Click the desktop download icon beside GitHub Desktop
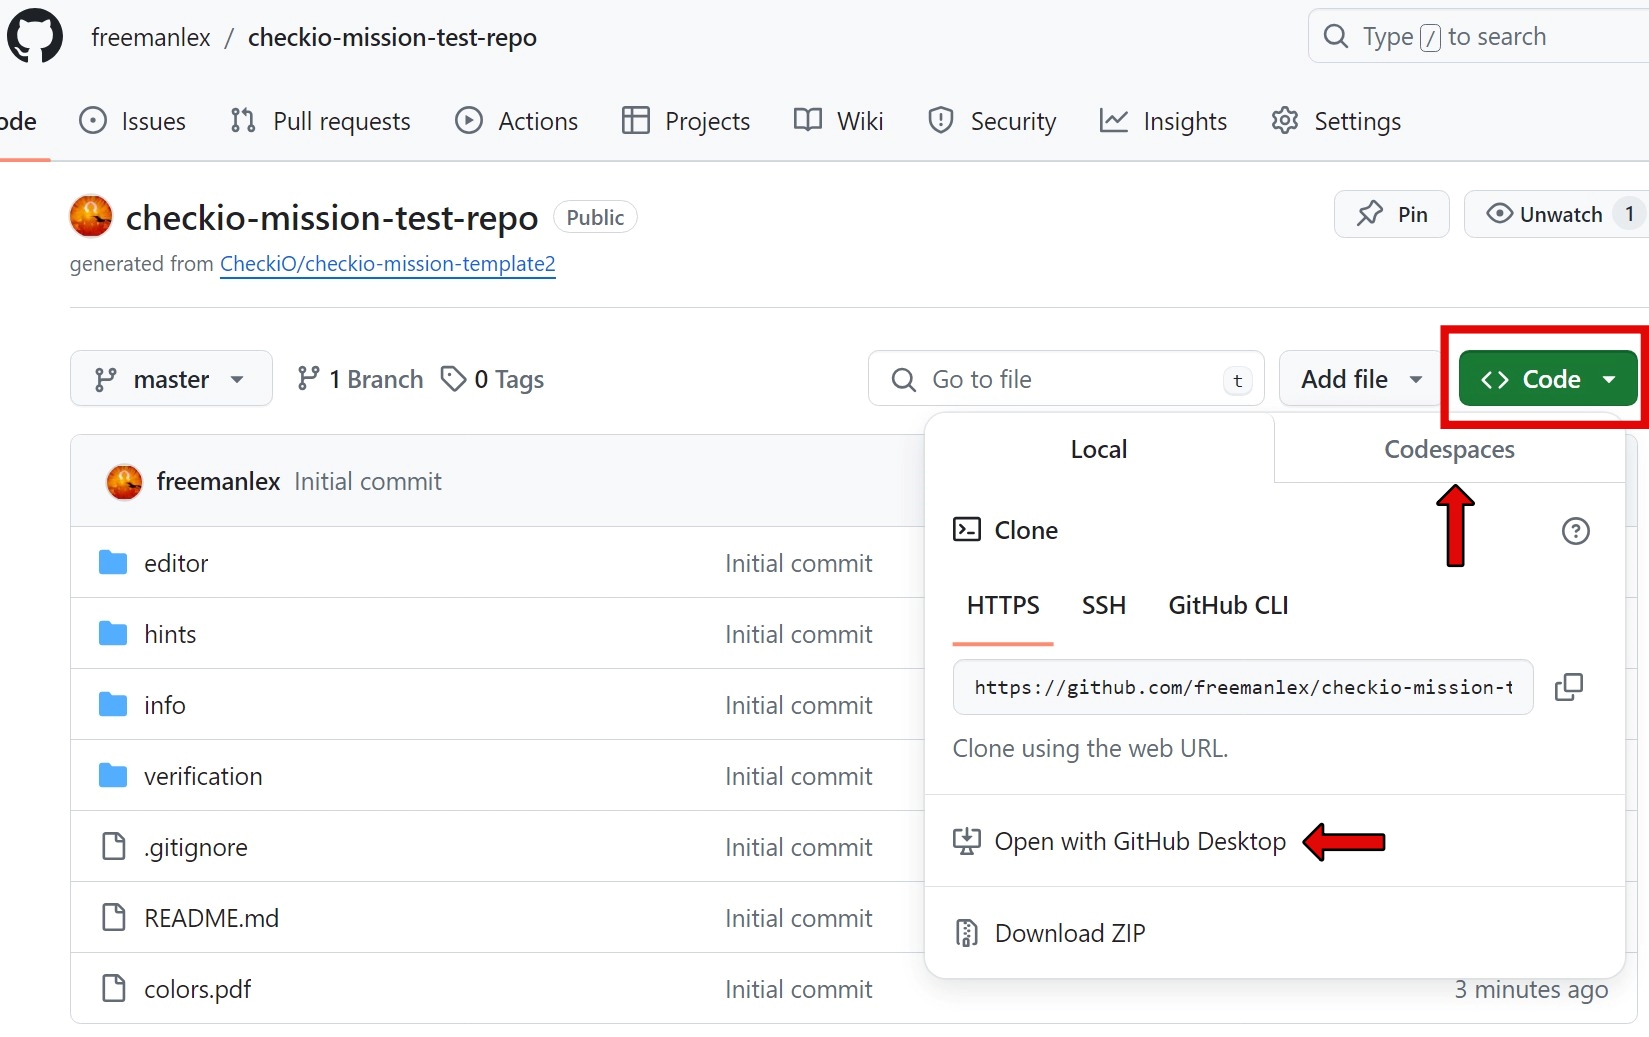The image size is (1649, 1037). pos(967,841)
